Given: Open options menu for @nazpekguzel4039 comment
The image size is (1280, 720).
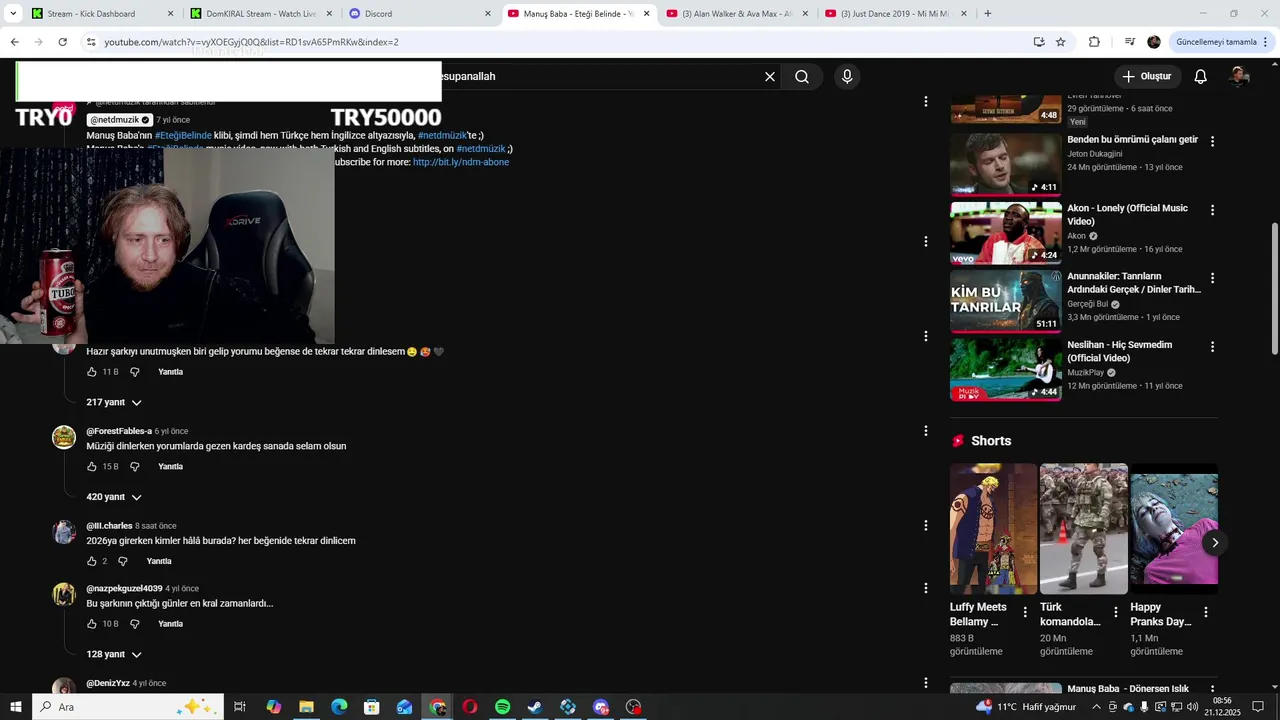Looking at the screenshot, I should [925, 588].
